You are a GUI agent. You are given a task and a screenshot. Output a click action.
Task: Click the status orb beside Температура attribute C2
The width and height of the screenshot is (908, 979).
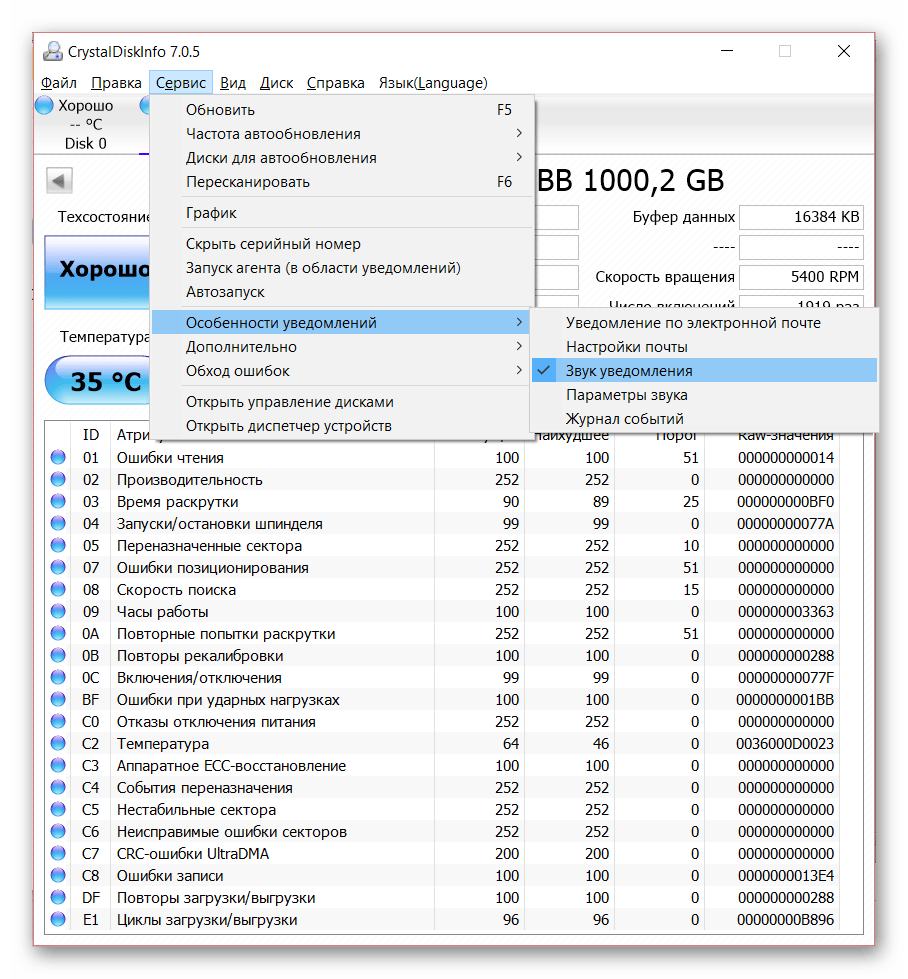pos(58,744)
